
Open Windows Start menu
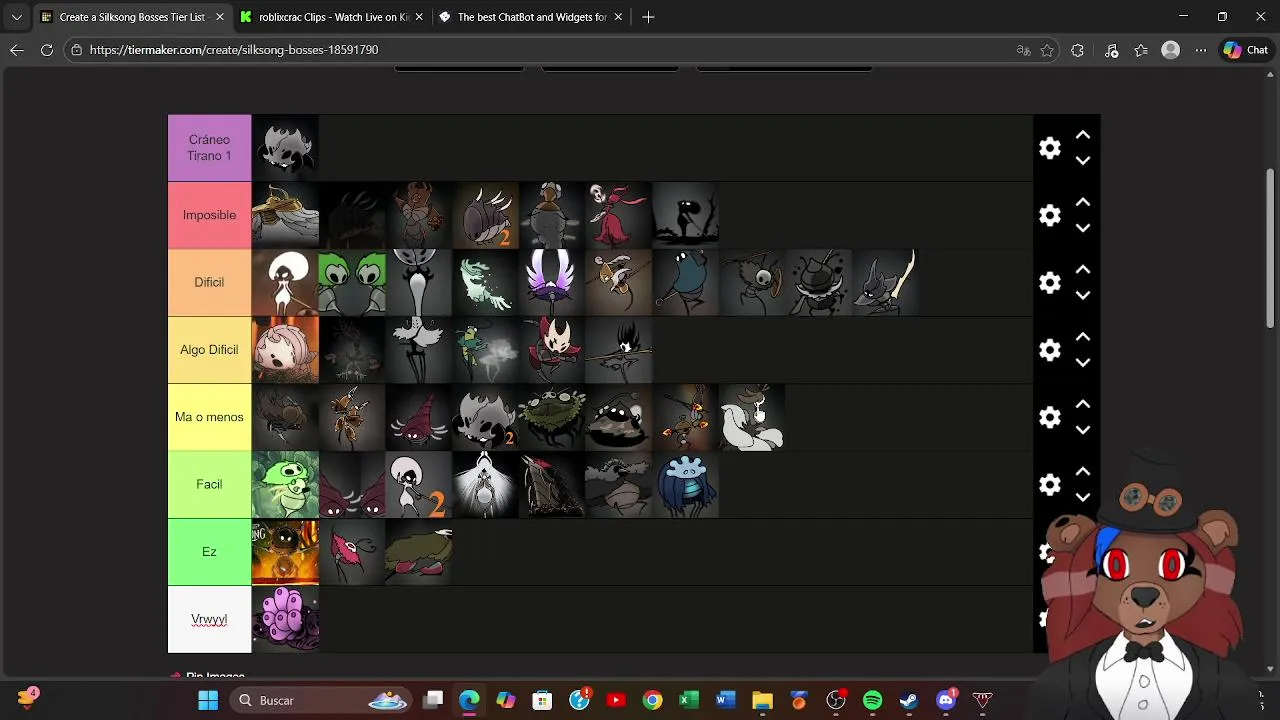click(x=208, y=700)
